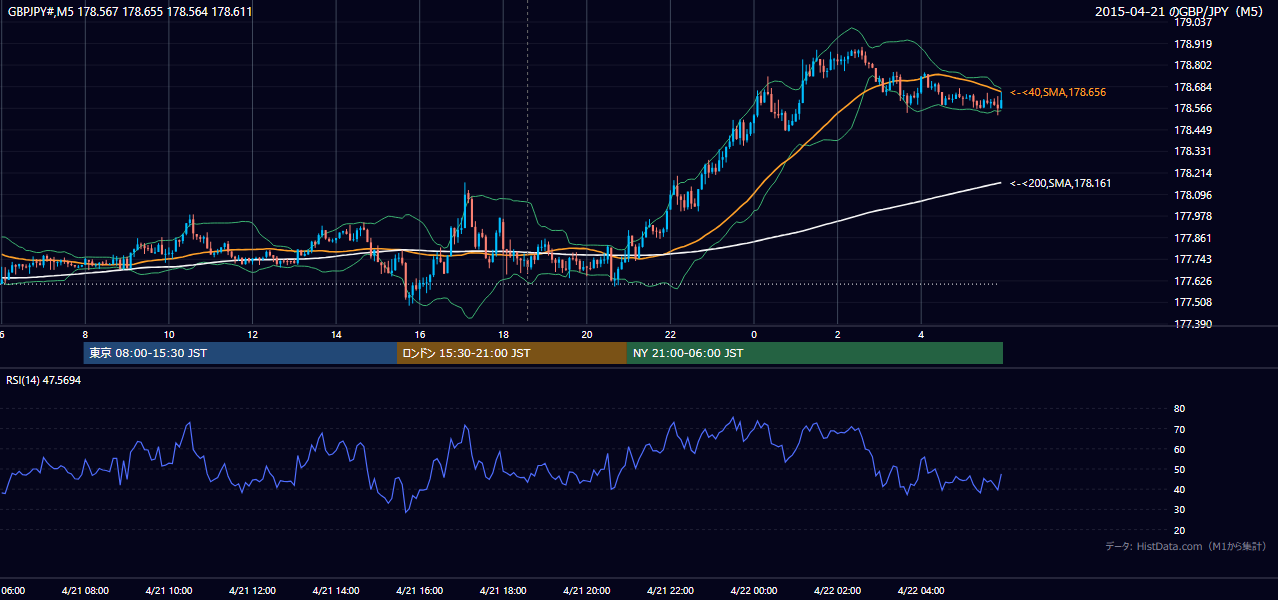This screenshot has width=1278, height=600.
Task: Click the 200 SMA 178.161 label
Action: (1060, 183)
